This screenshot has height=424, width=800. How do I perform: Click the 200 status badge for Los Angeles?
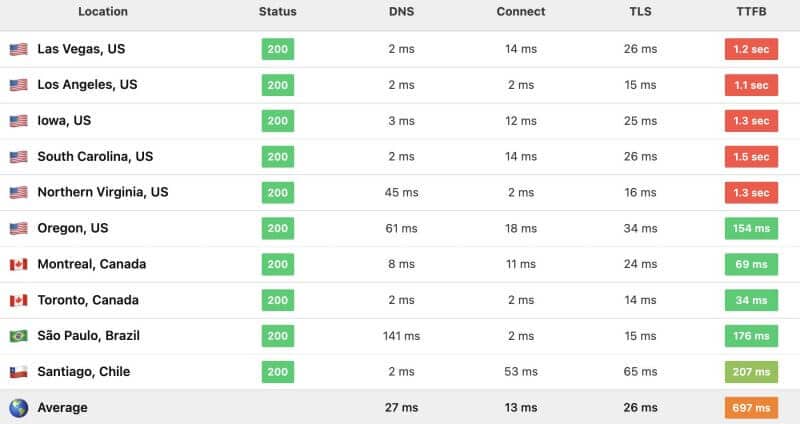tap(278, 85)
